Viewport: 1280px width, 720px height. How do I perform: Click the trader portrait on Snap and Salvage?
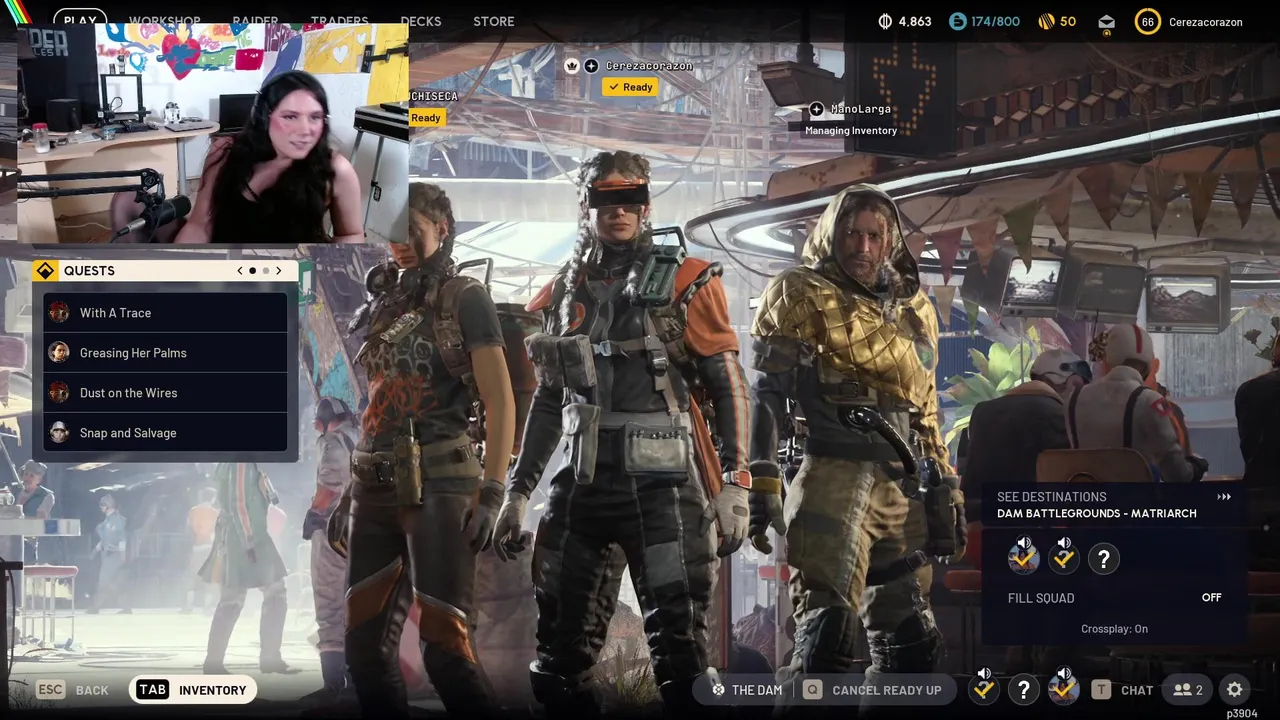point(60,433)
